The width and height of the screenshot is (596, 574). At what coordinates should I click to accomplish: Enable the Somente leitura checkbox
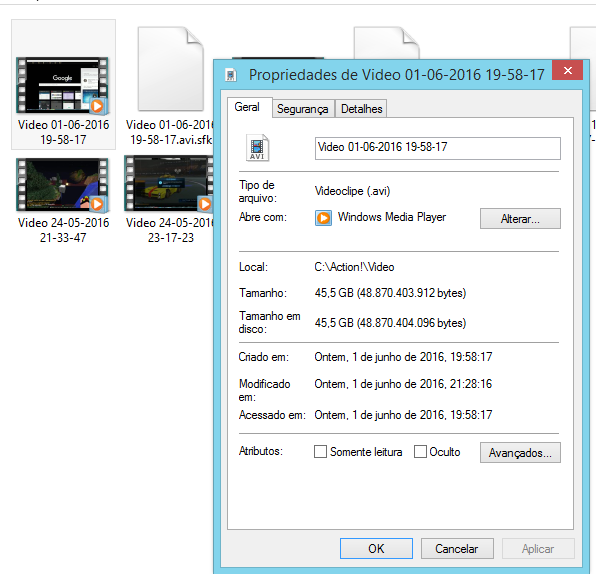pos(320,452)
